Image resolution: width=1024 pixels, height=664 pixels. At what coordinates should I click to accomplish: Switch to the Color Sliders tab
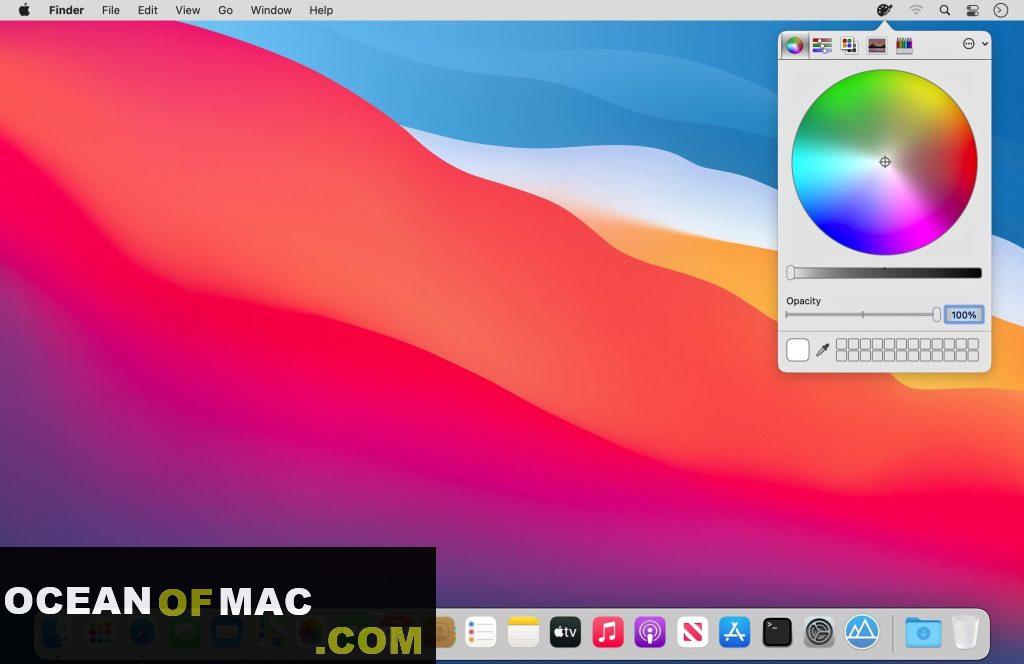point(822,45)
